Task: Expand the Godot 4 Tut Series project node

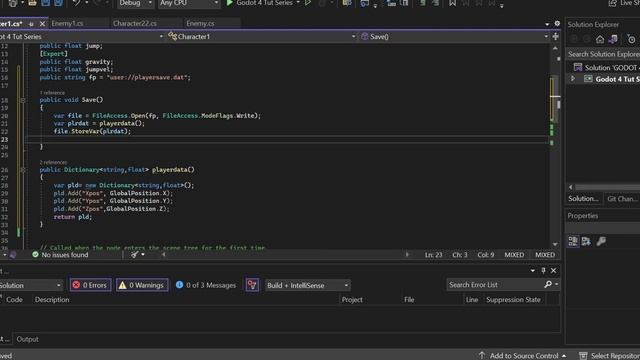Action: tap(573, 78)
